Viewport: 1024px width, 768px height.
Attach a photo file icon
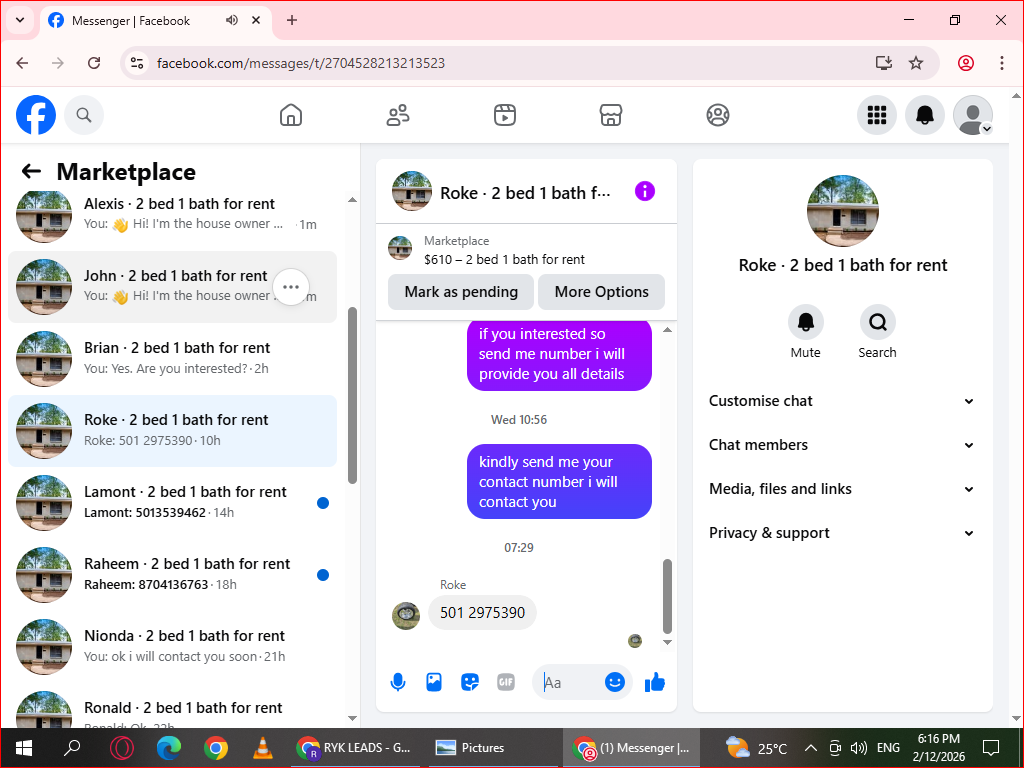click(x=434, y=682)
